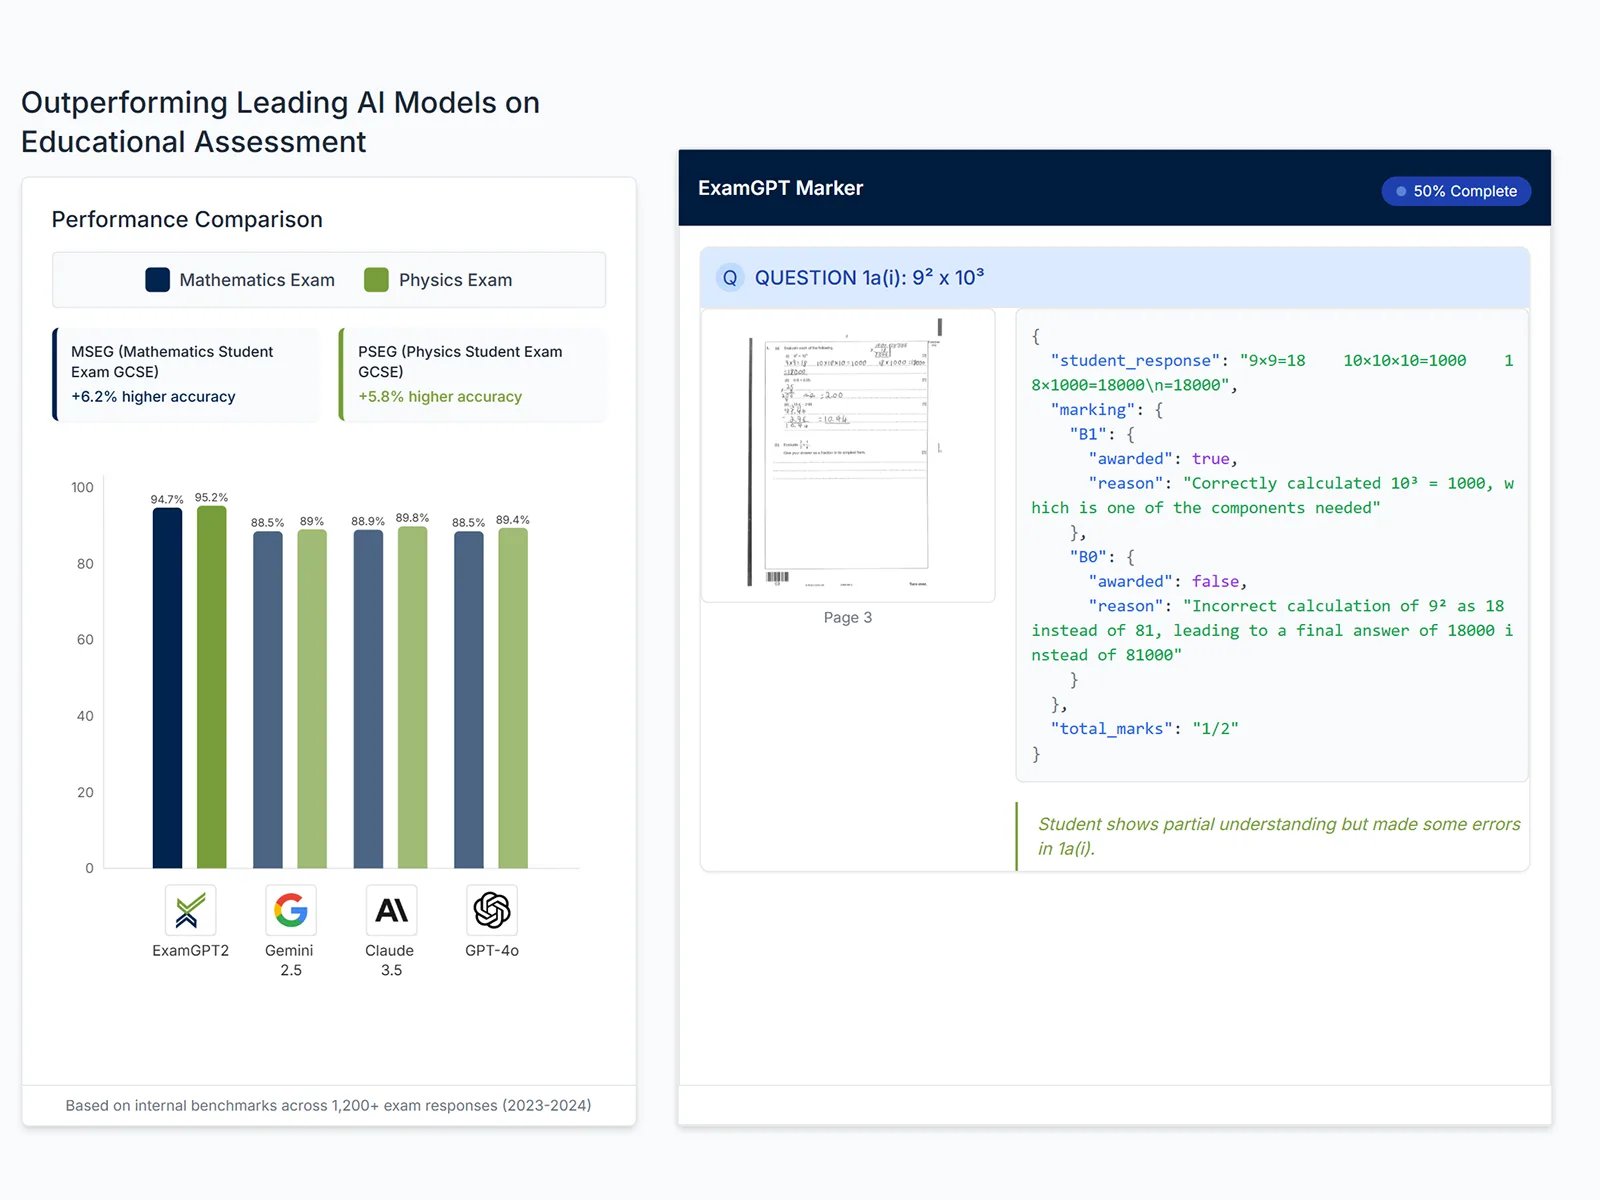Select the Physics Exam legend label
Viewport: 1600px width, 1200px height.
455,280
